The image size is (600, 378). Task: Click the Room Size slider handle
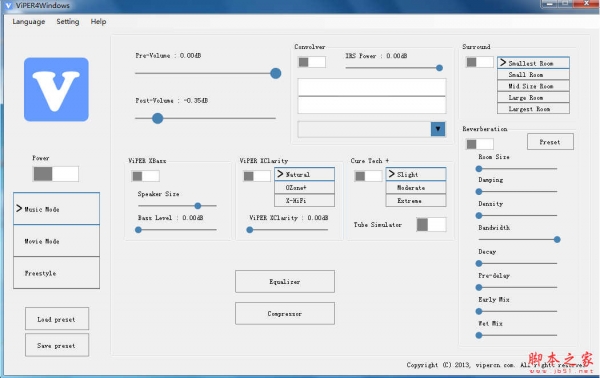tap(479, 169)
